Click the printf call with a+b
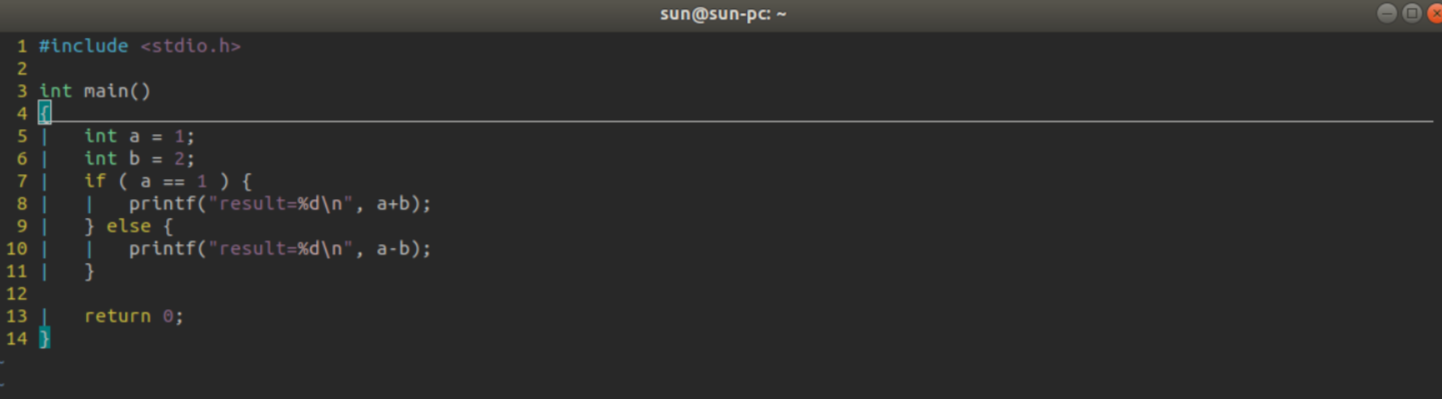The height and width of the screenshot is (399, 1442). pos(280,204)
